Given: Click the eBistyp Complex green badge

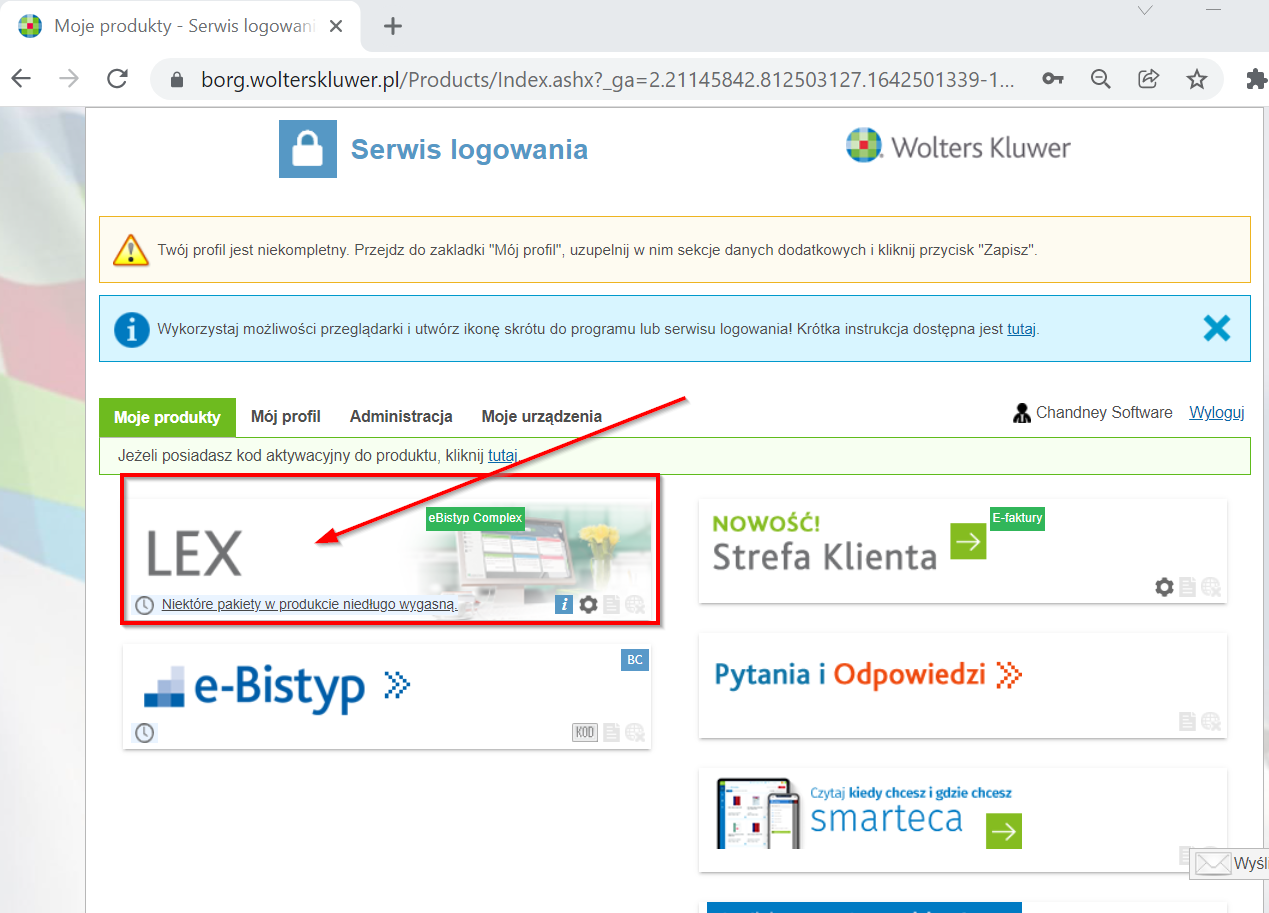Looking at the screenshot, I should click(x=475, y=518).
